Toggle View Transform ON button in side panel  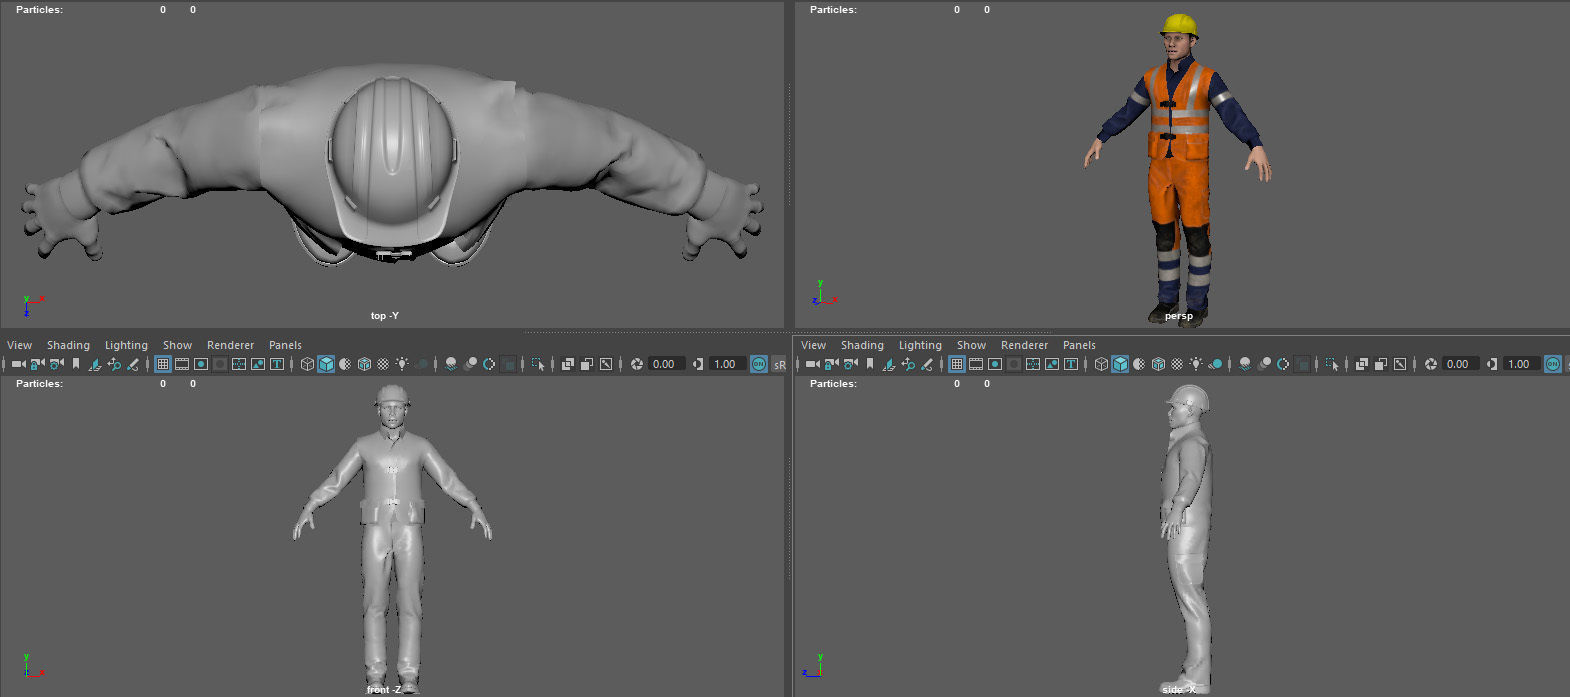point(1553,364)
